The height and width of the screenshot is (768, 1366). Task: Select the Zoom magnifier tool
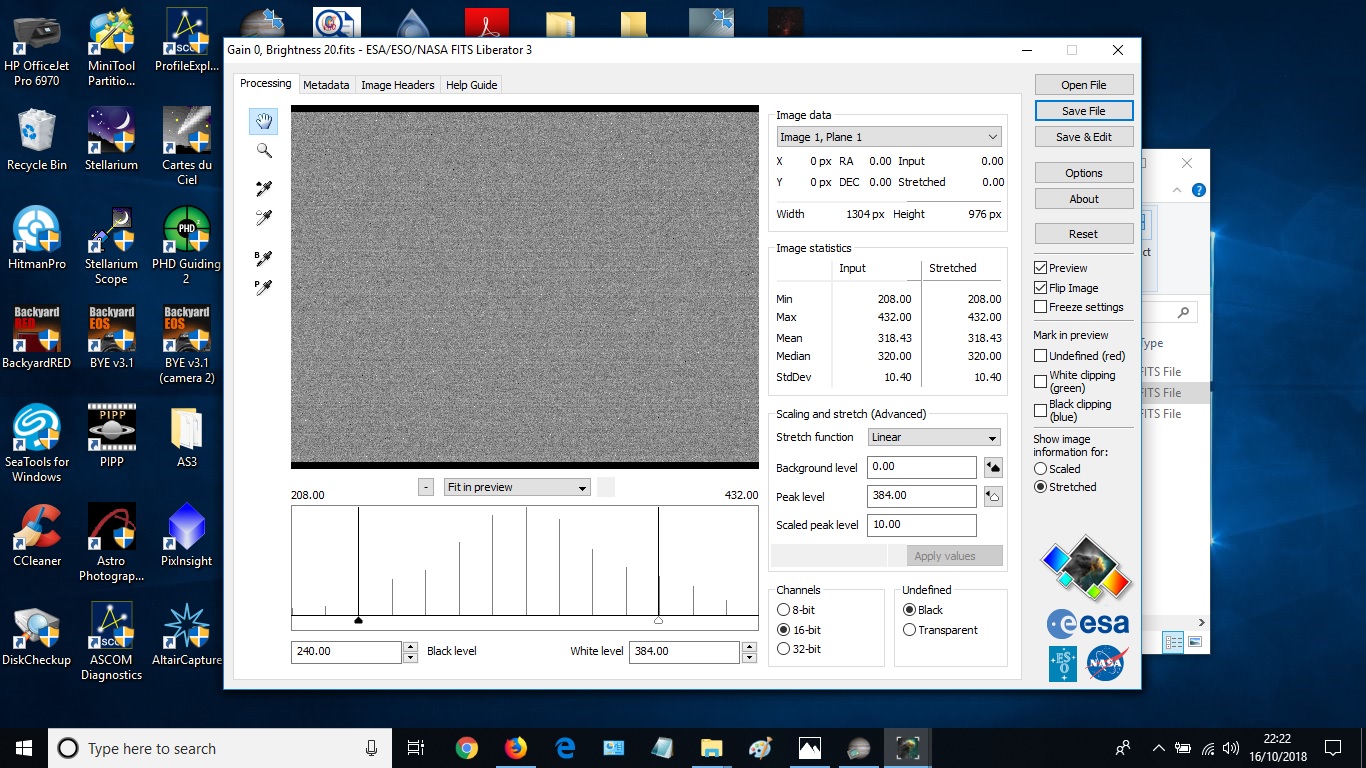[x=264, y=151]
